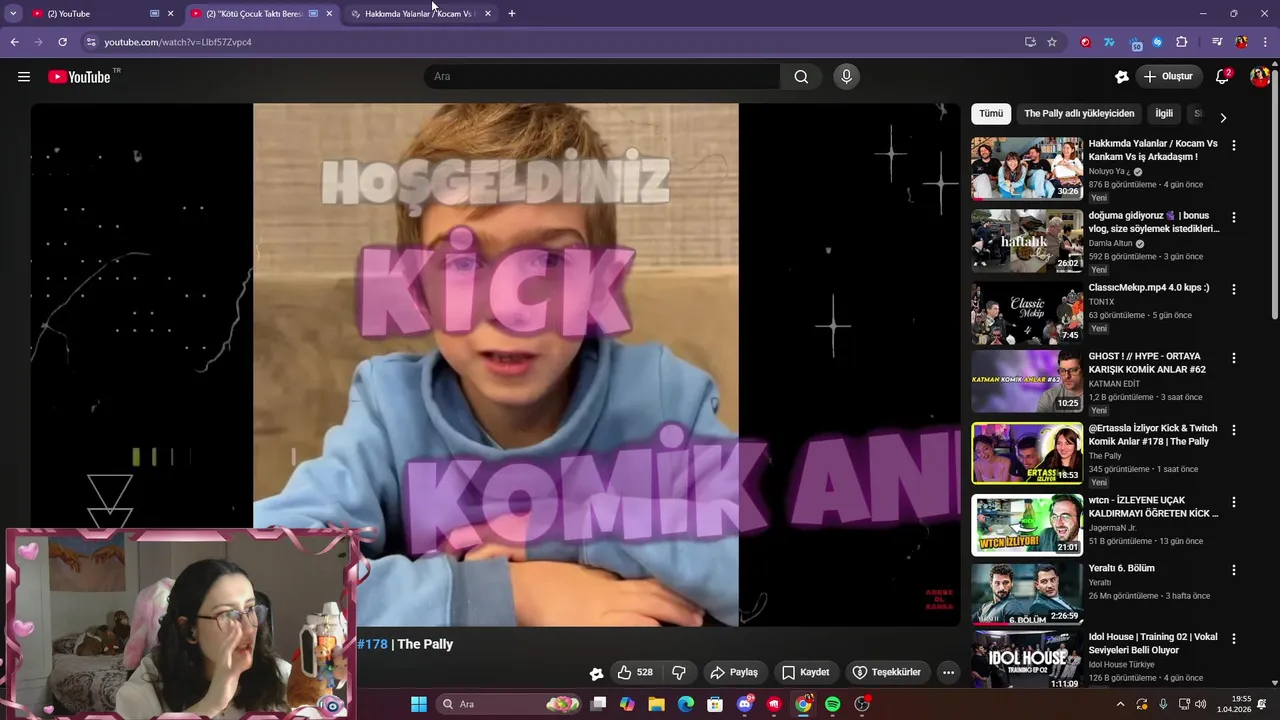Open YouTube notifications bell
Image resolution: width=1280 pixels, height=720 pixels.
(x=1222, y=77)
